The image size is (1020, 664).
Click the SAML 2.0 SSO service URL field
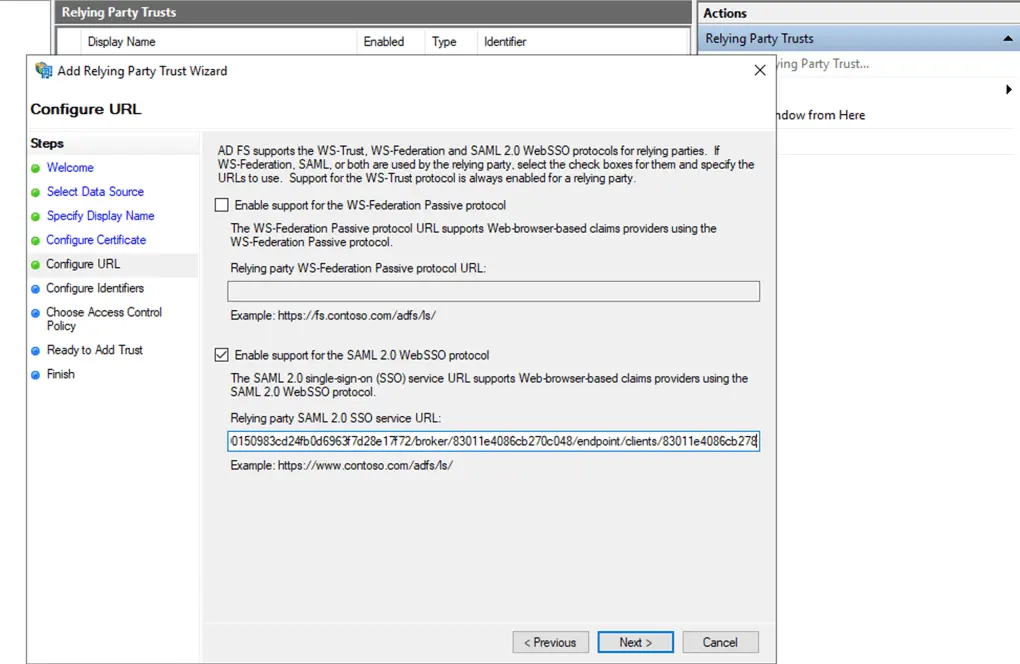[x=493, y=441]
